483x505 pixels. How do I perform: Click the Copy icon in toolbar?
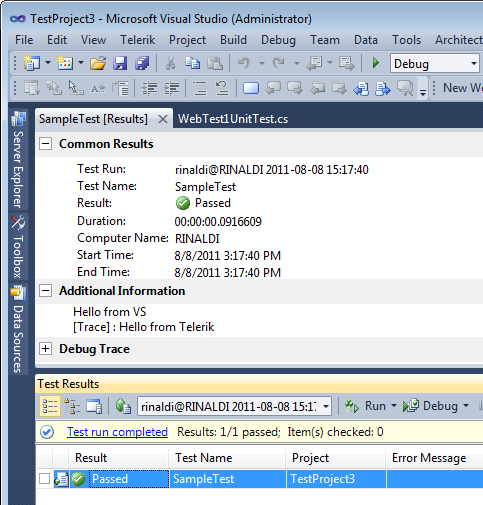coord(192,63)
